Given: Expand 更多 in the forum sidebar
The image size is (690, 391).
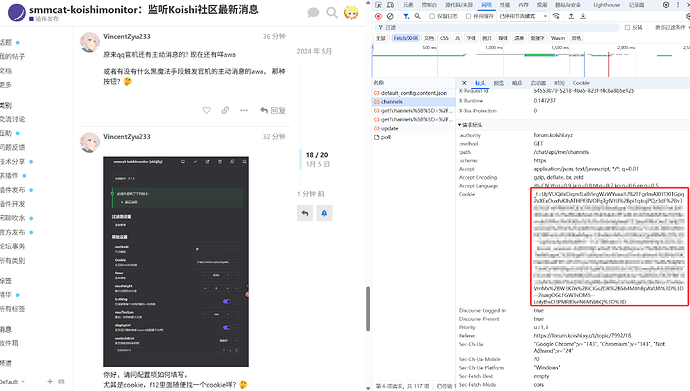Looking at the screenshot, I should coord(6,84).
